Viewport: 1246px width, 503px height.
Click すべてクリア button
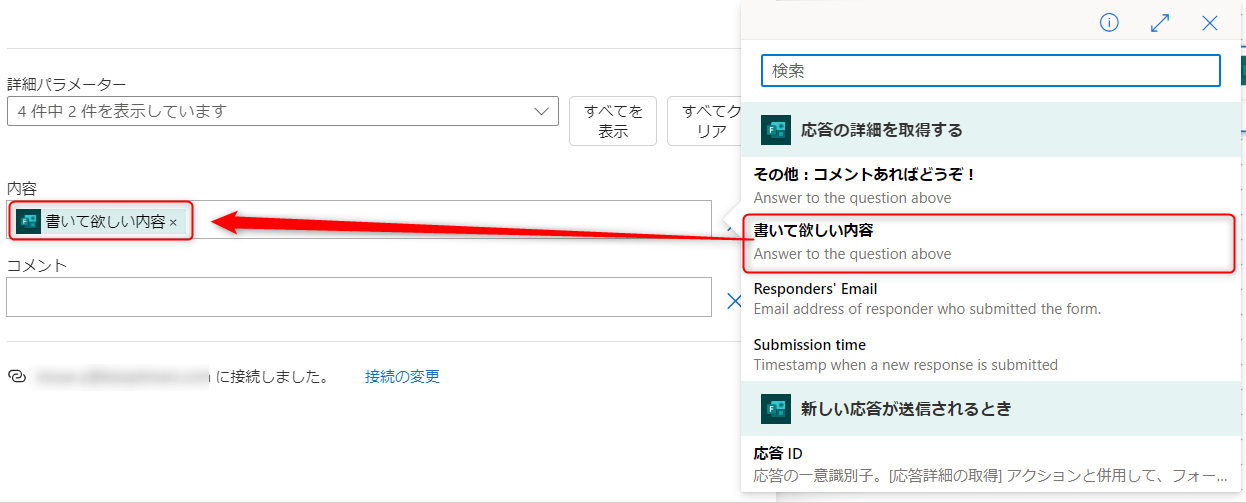pos(704,121)
